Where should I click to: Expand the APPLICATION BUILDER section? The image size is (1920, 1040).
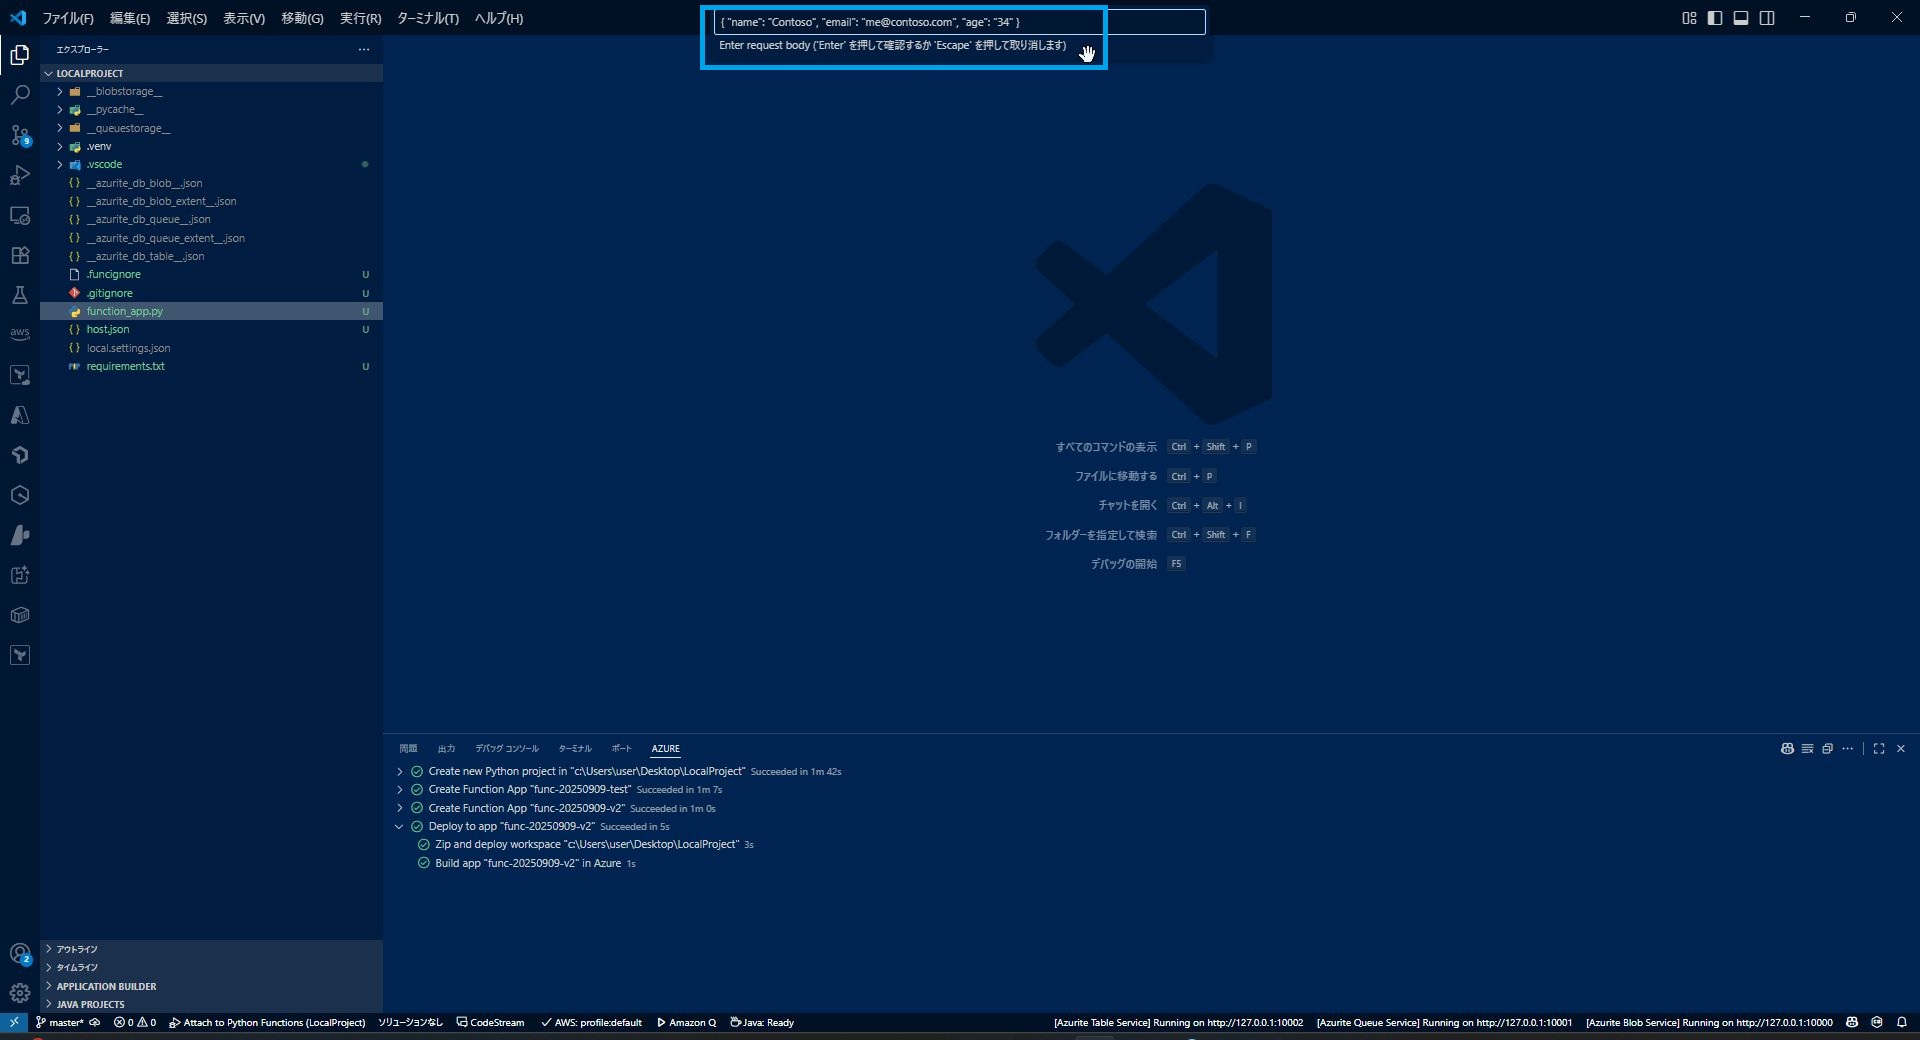tap(105, 985)
